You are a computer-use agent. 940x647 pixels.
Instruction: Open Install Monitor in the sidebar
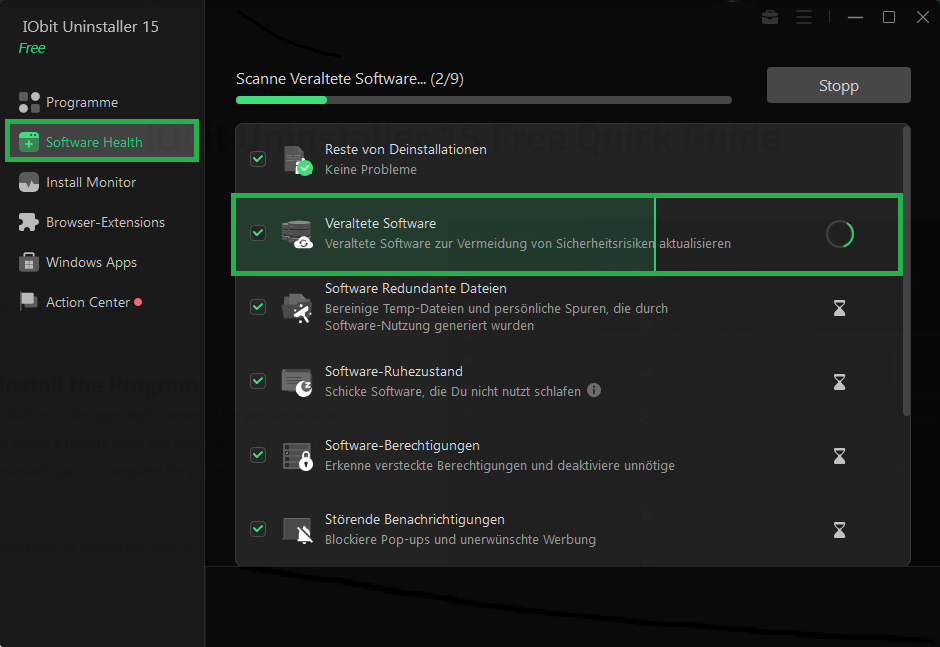pyautogui.click(x=102, y=182)
